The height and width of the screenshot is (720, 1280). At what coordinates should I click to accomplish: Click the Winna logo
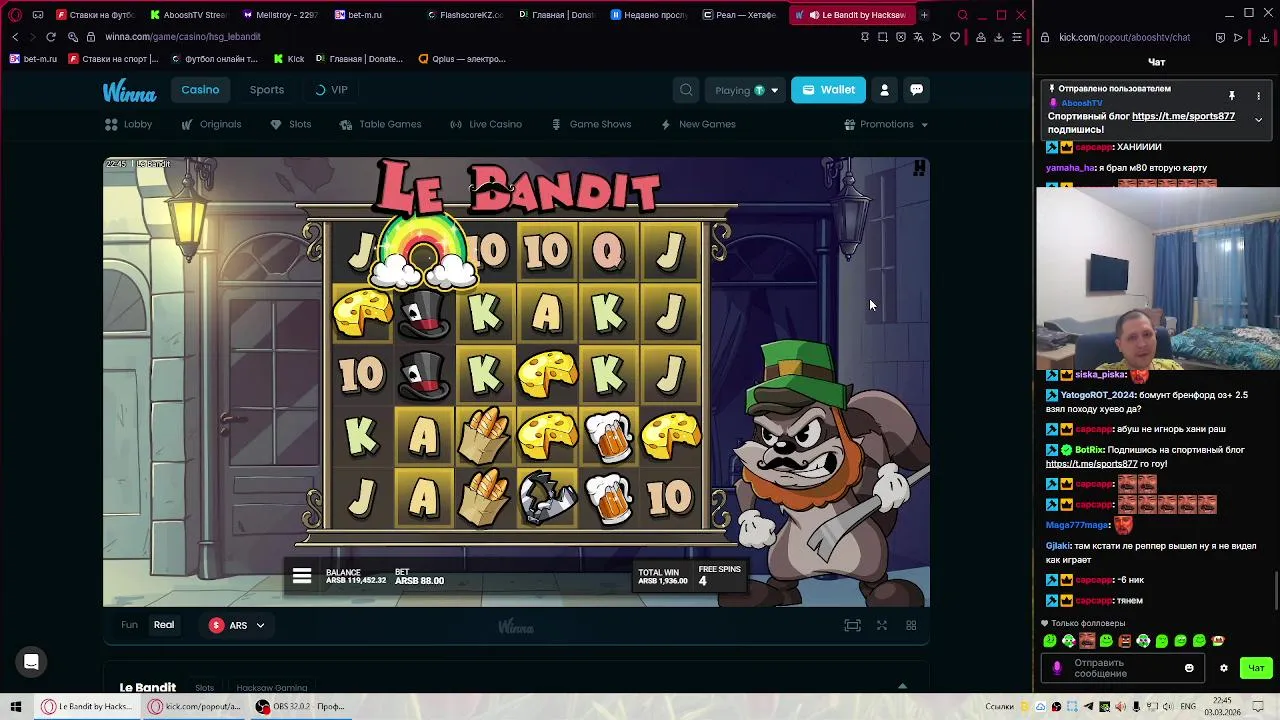click(x=129, y=91)
